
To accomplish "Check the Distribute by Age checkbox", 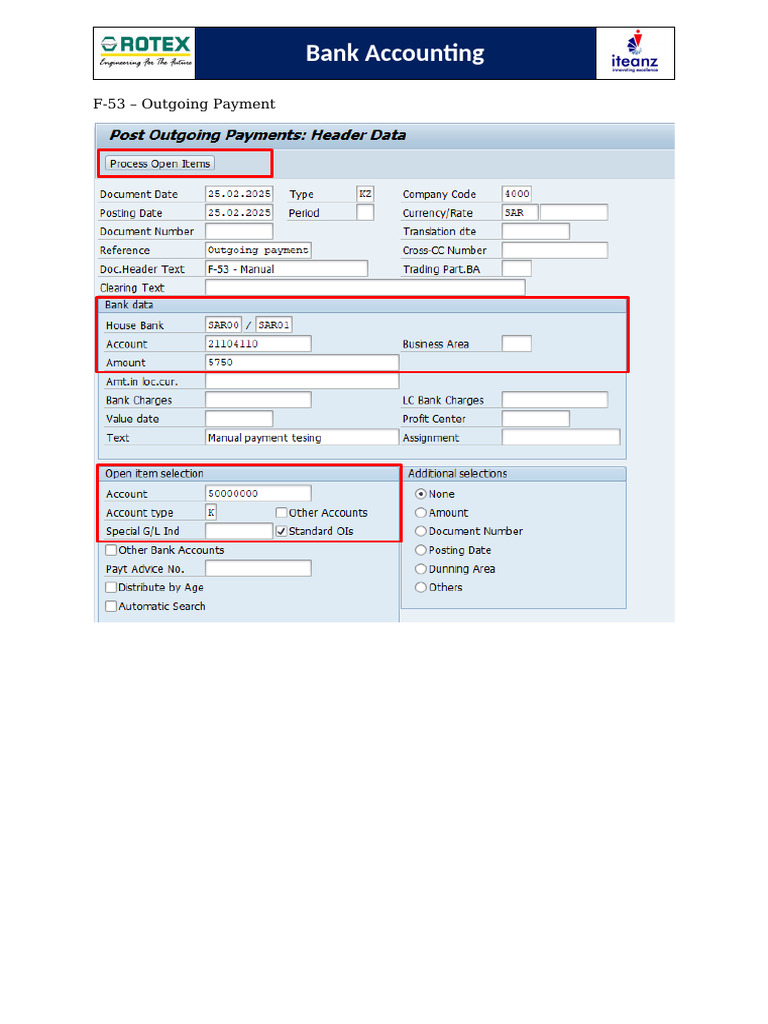I will (111, 587).
